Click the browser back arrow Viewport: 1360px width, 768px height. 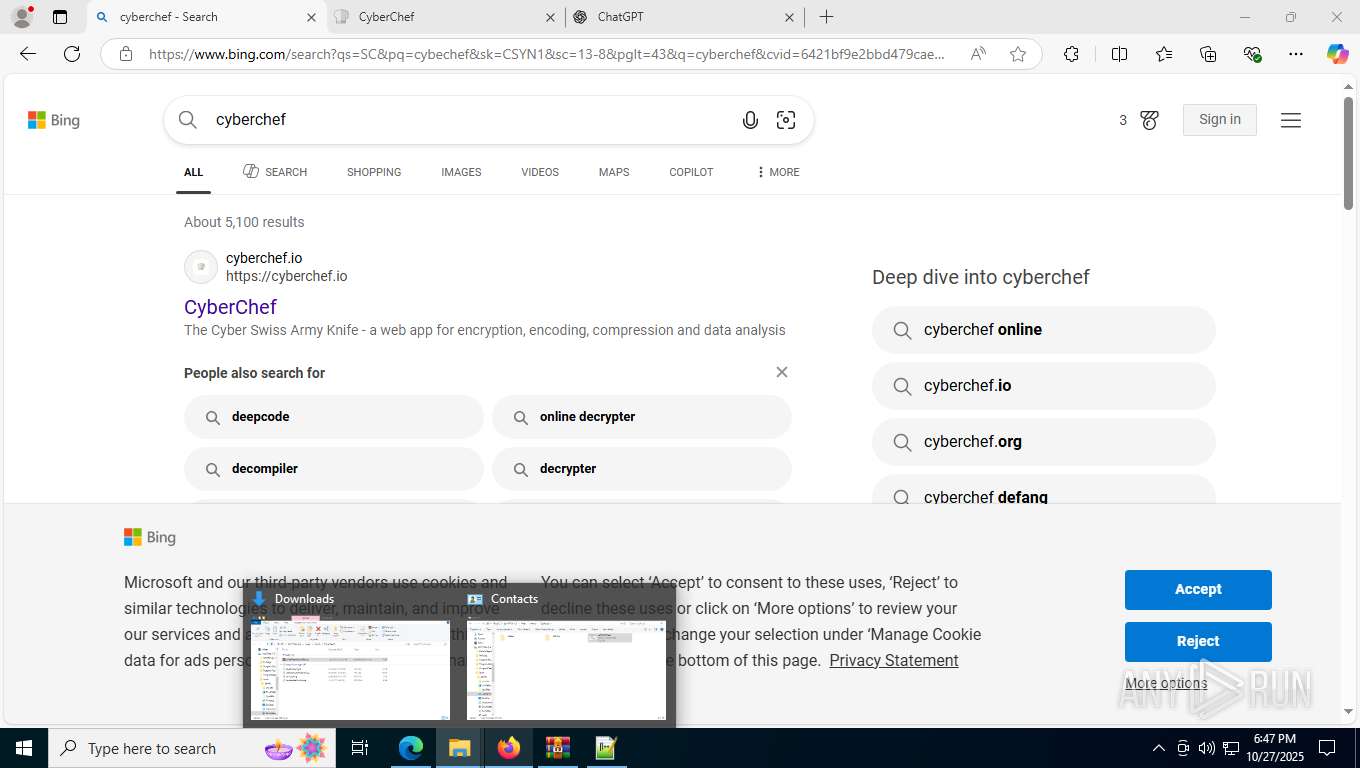[28, 54]
